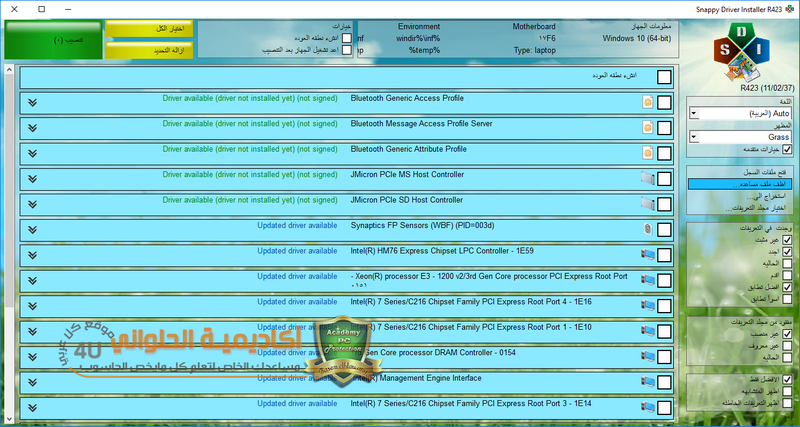Check the Bluetooth Generic Access Profile driver checkbox
Screen dimensions: 800x427
[x=665, y=102]
